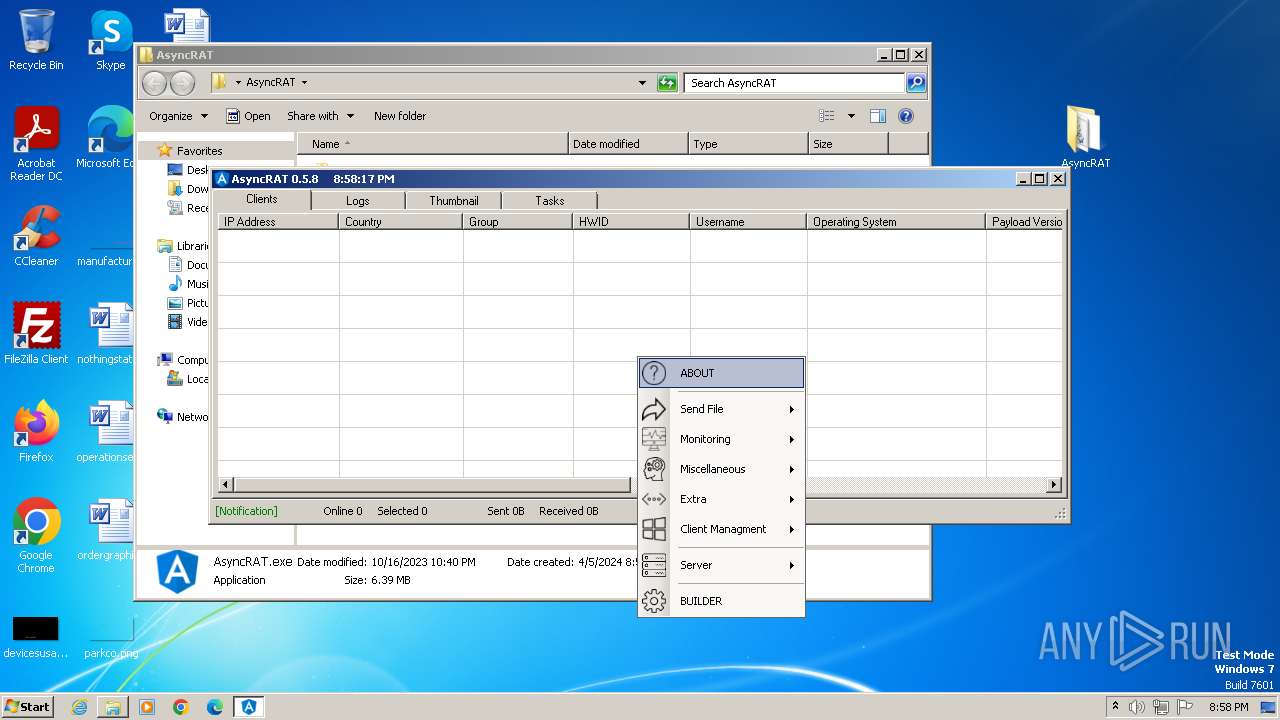Click the Send File arrow icon
This screenshot has width=1280, height=720.
click(x=654, y=409)
